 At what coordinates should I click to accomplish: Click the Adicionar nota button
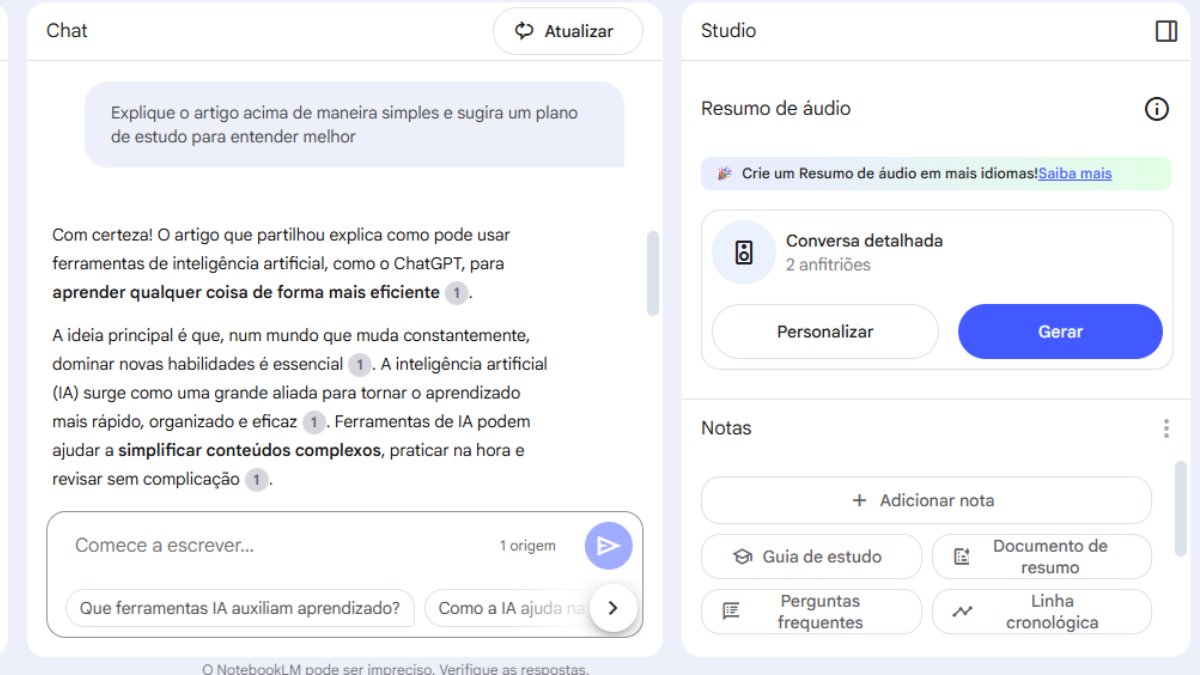(926, 500)
